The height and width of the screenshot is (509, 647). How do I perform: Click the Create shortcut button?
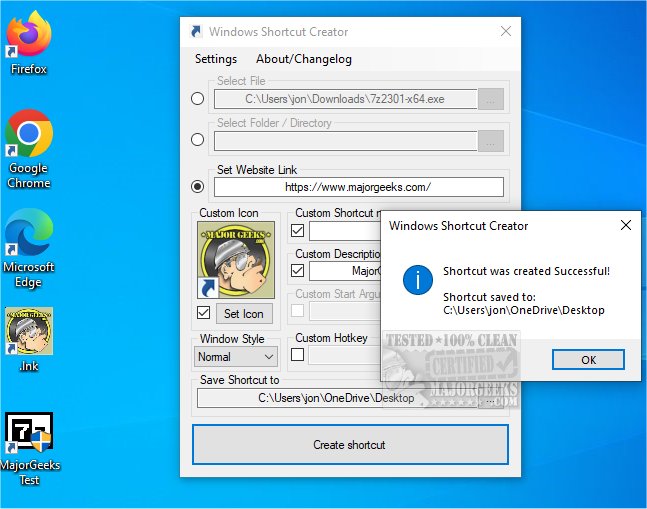350,445
